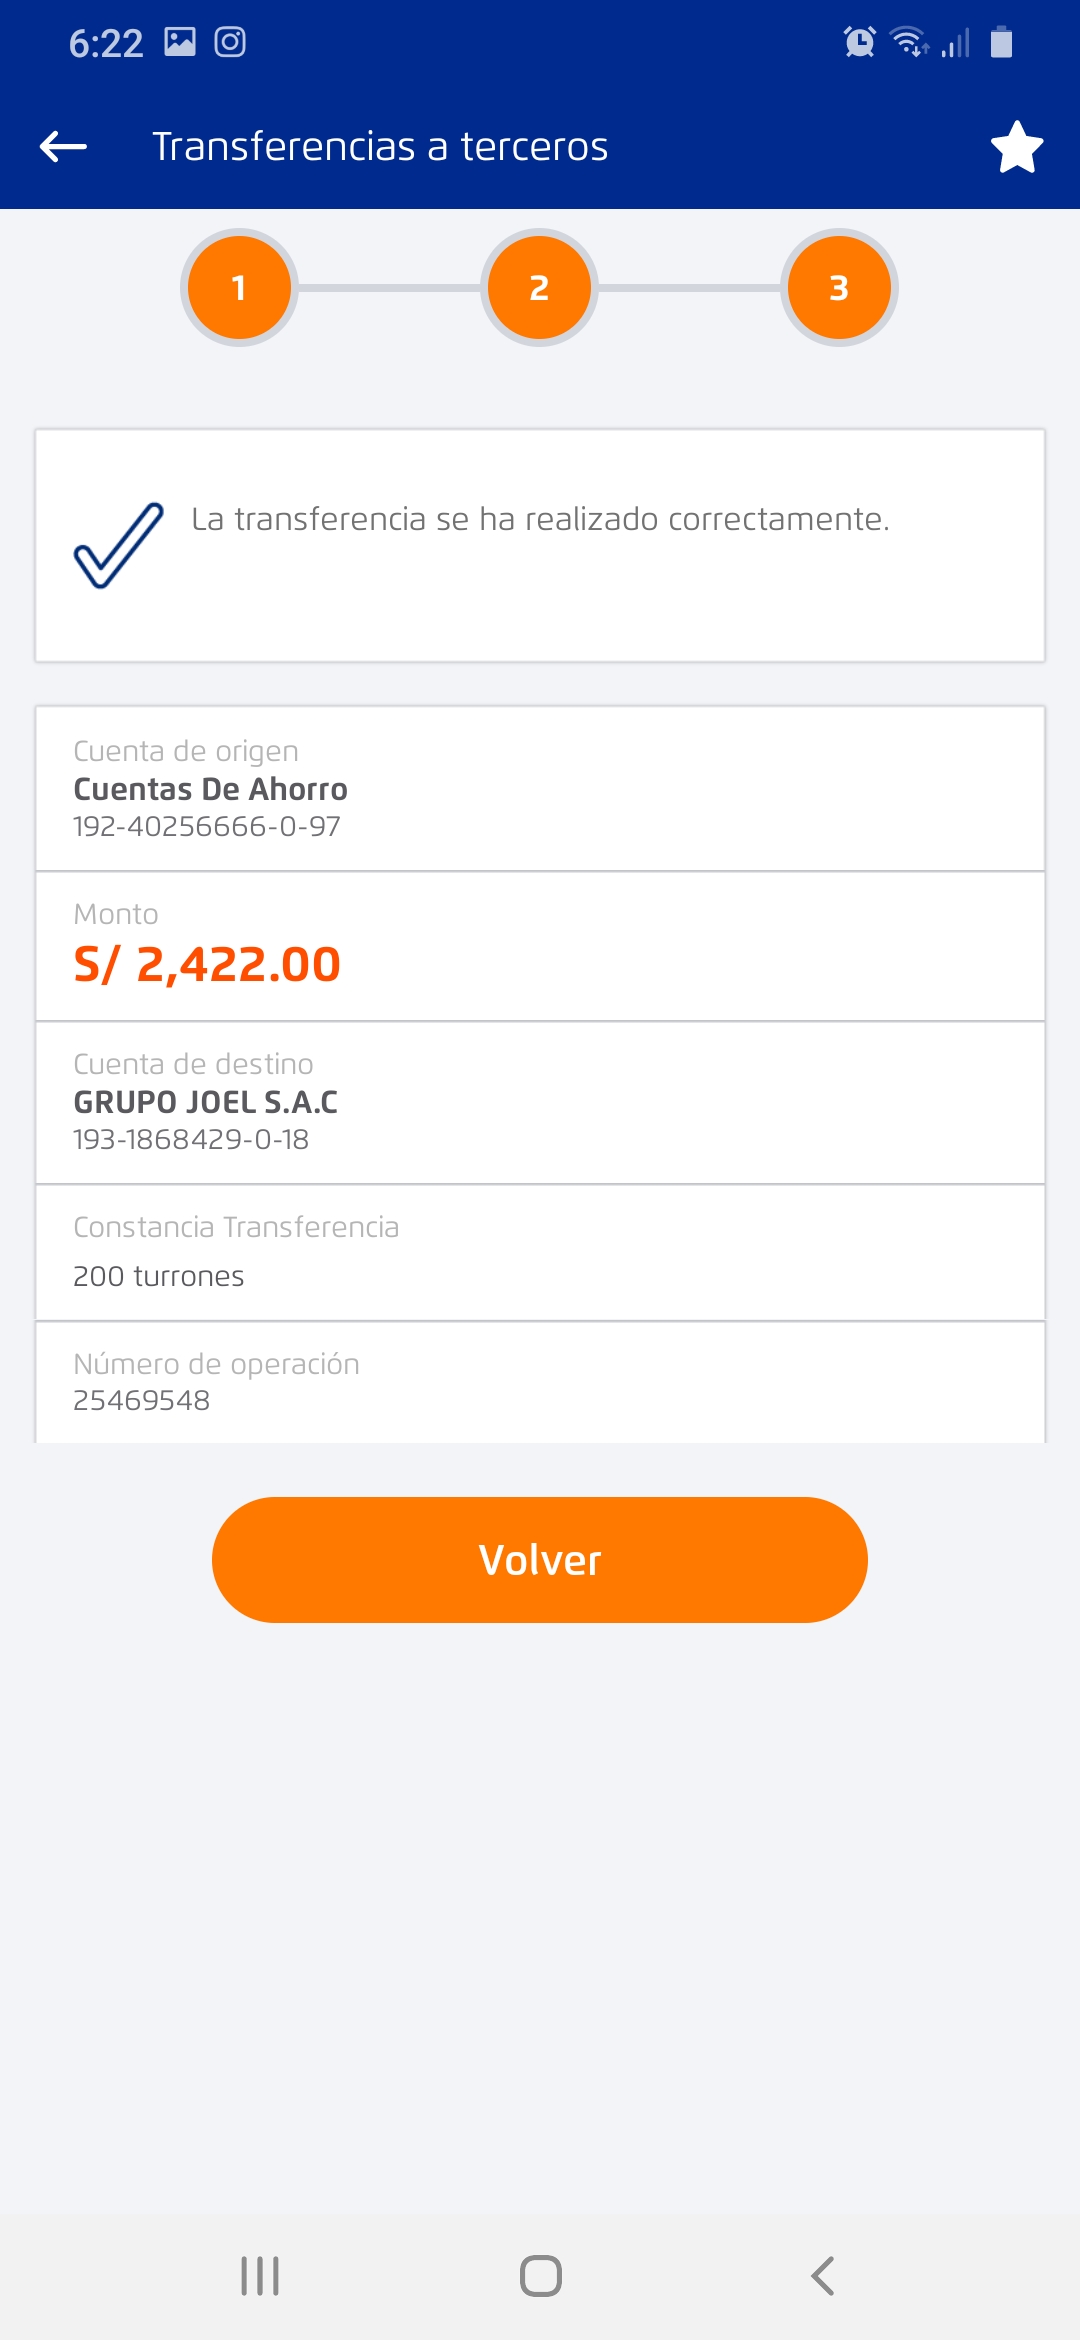1080x2340 pixels.
Task: Go to step 2 circle
Action: tap(539, 288)
